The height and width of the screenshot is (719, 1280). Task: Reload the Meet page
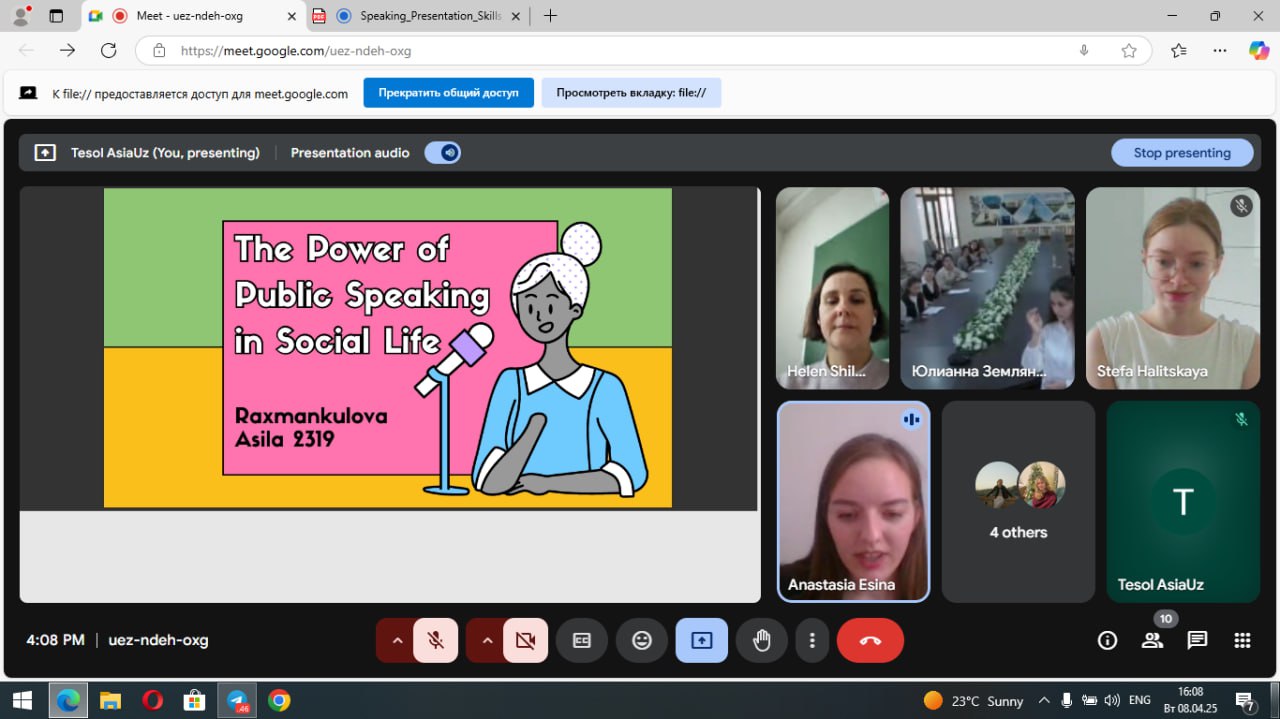109,50
